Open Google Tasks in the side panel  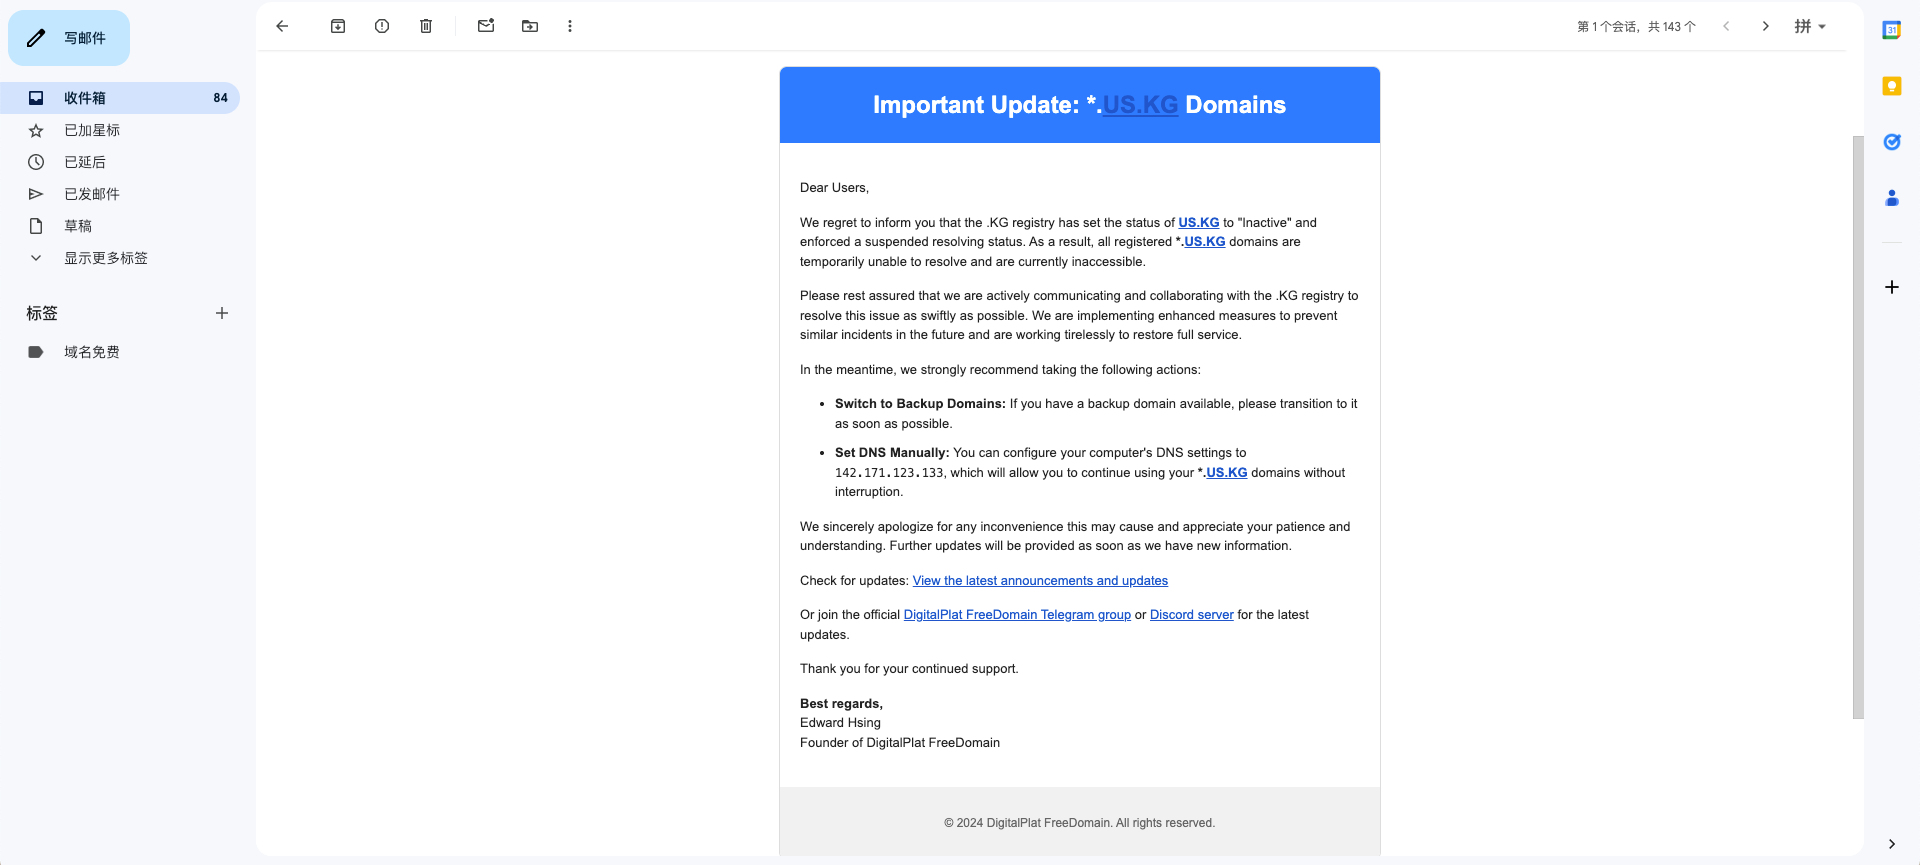(1891, 142)
